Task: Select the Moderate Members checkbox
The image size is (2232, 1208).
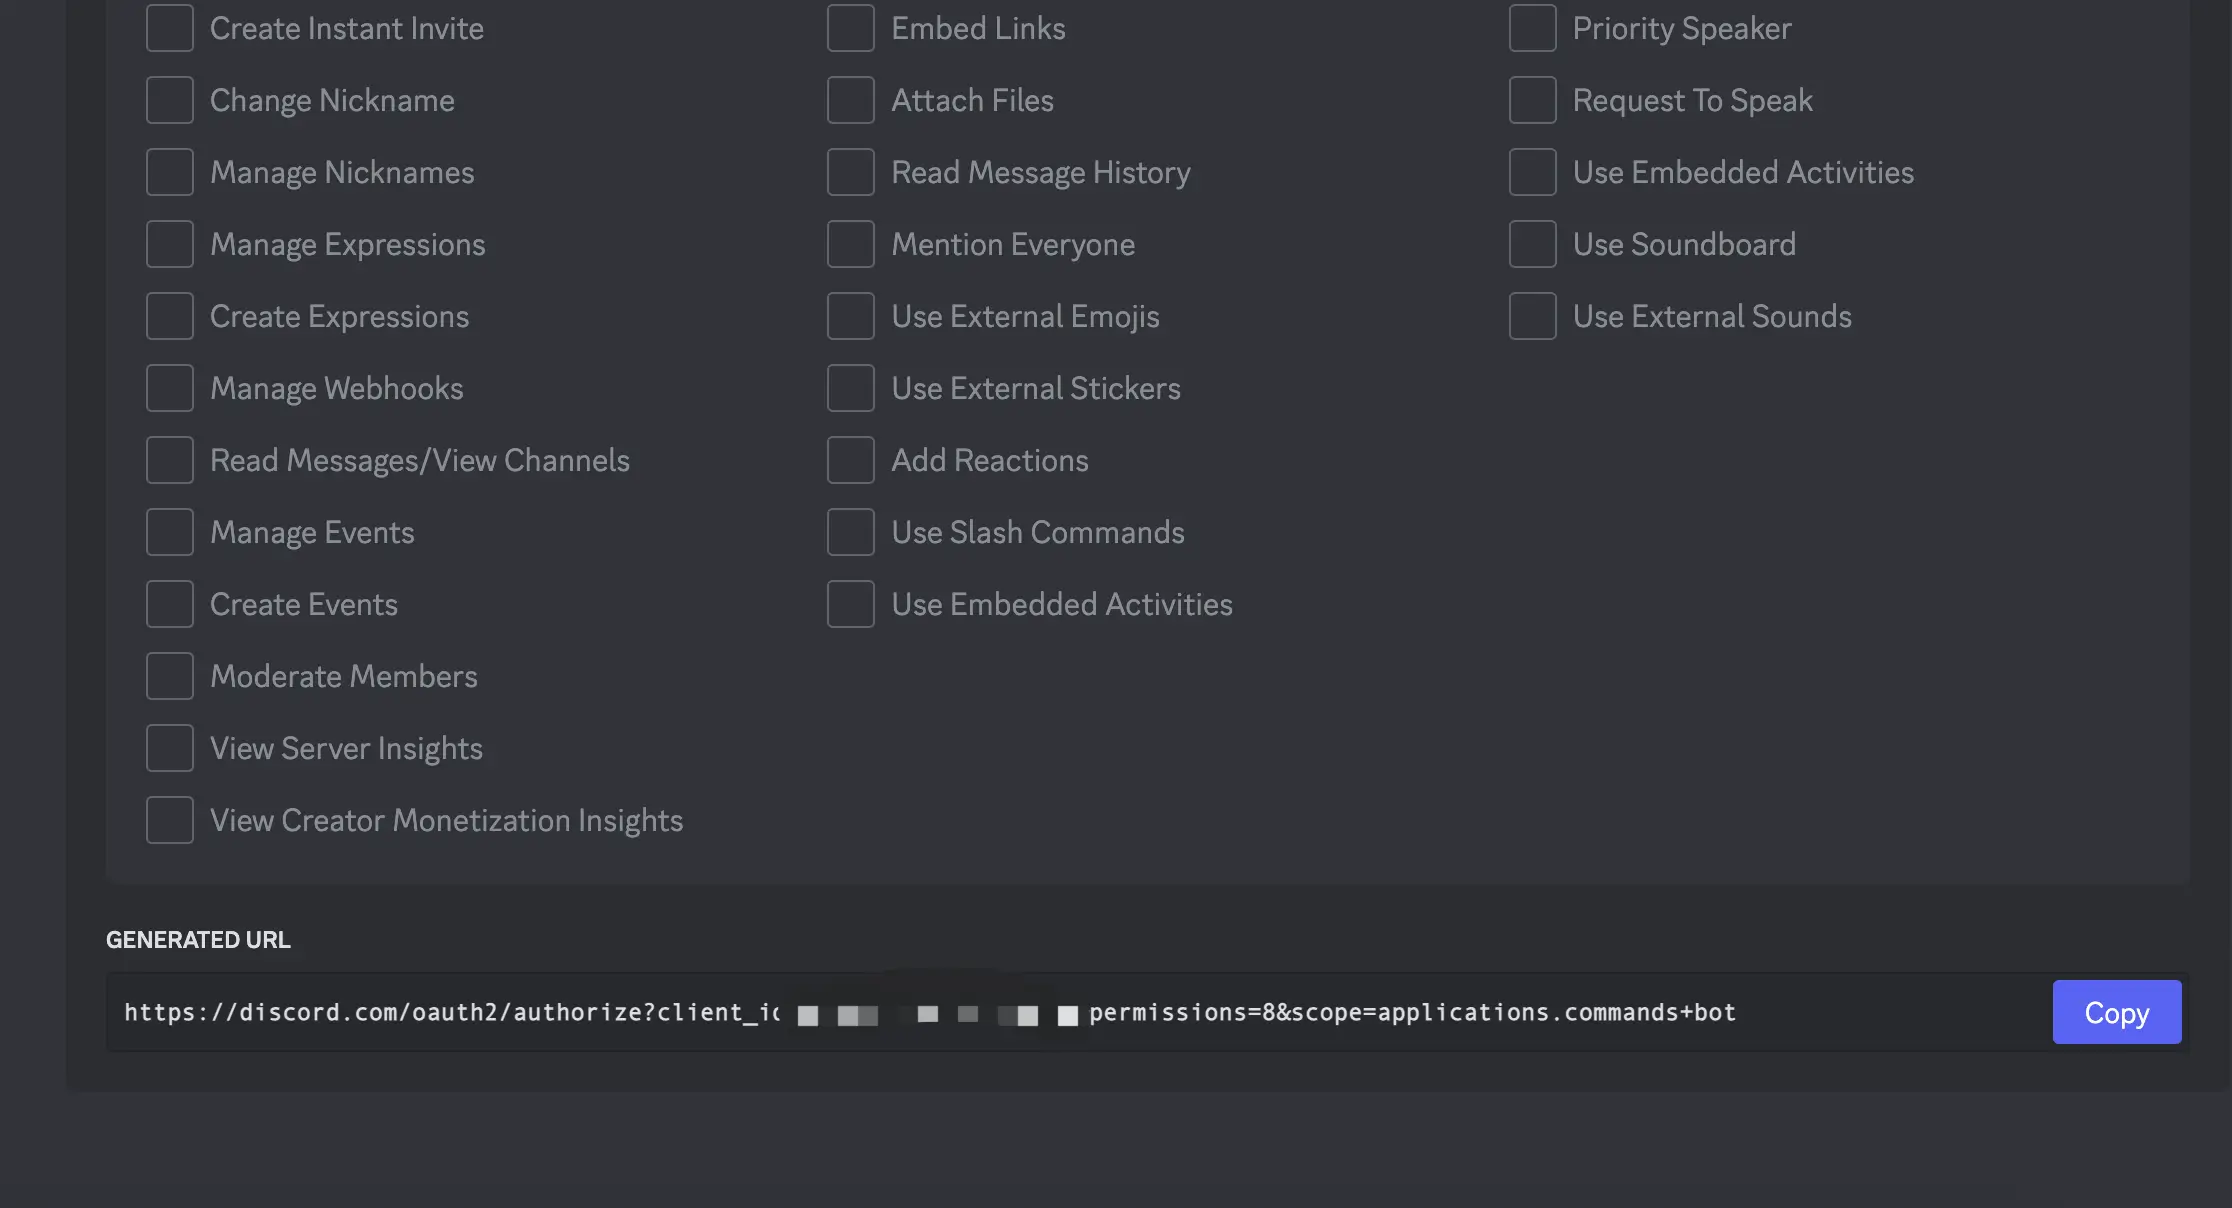Action: tap(169, 676)
